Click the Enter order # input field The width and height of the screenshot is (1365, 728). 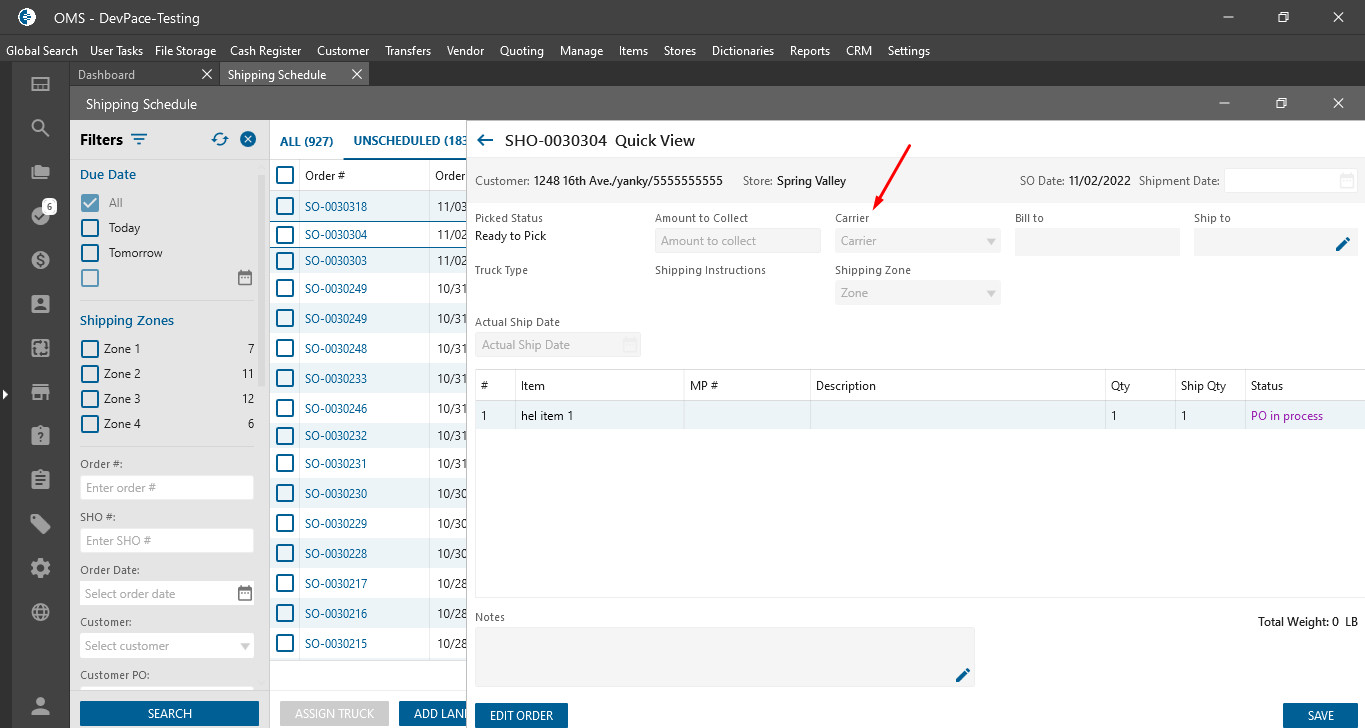167,488
